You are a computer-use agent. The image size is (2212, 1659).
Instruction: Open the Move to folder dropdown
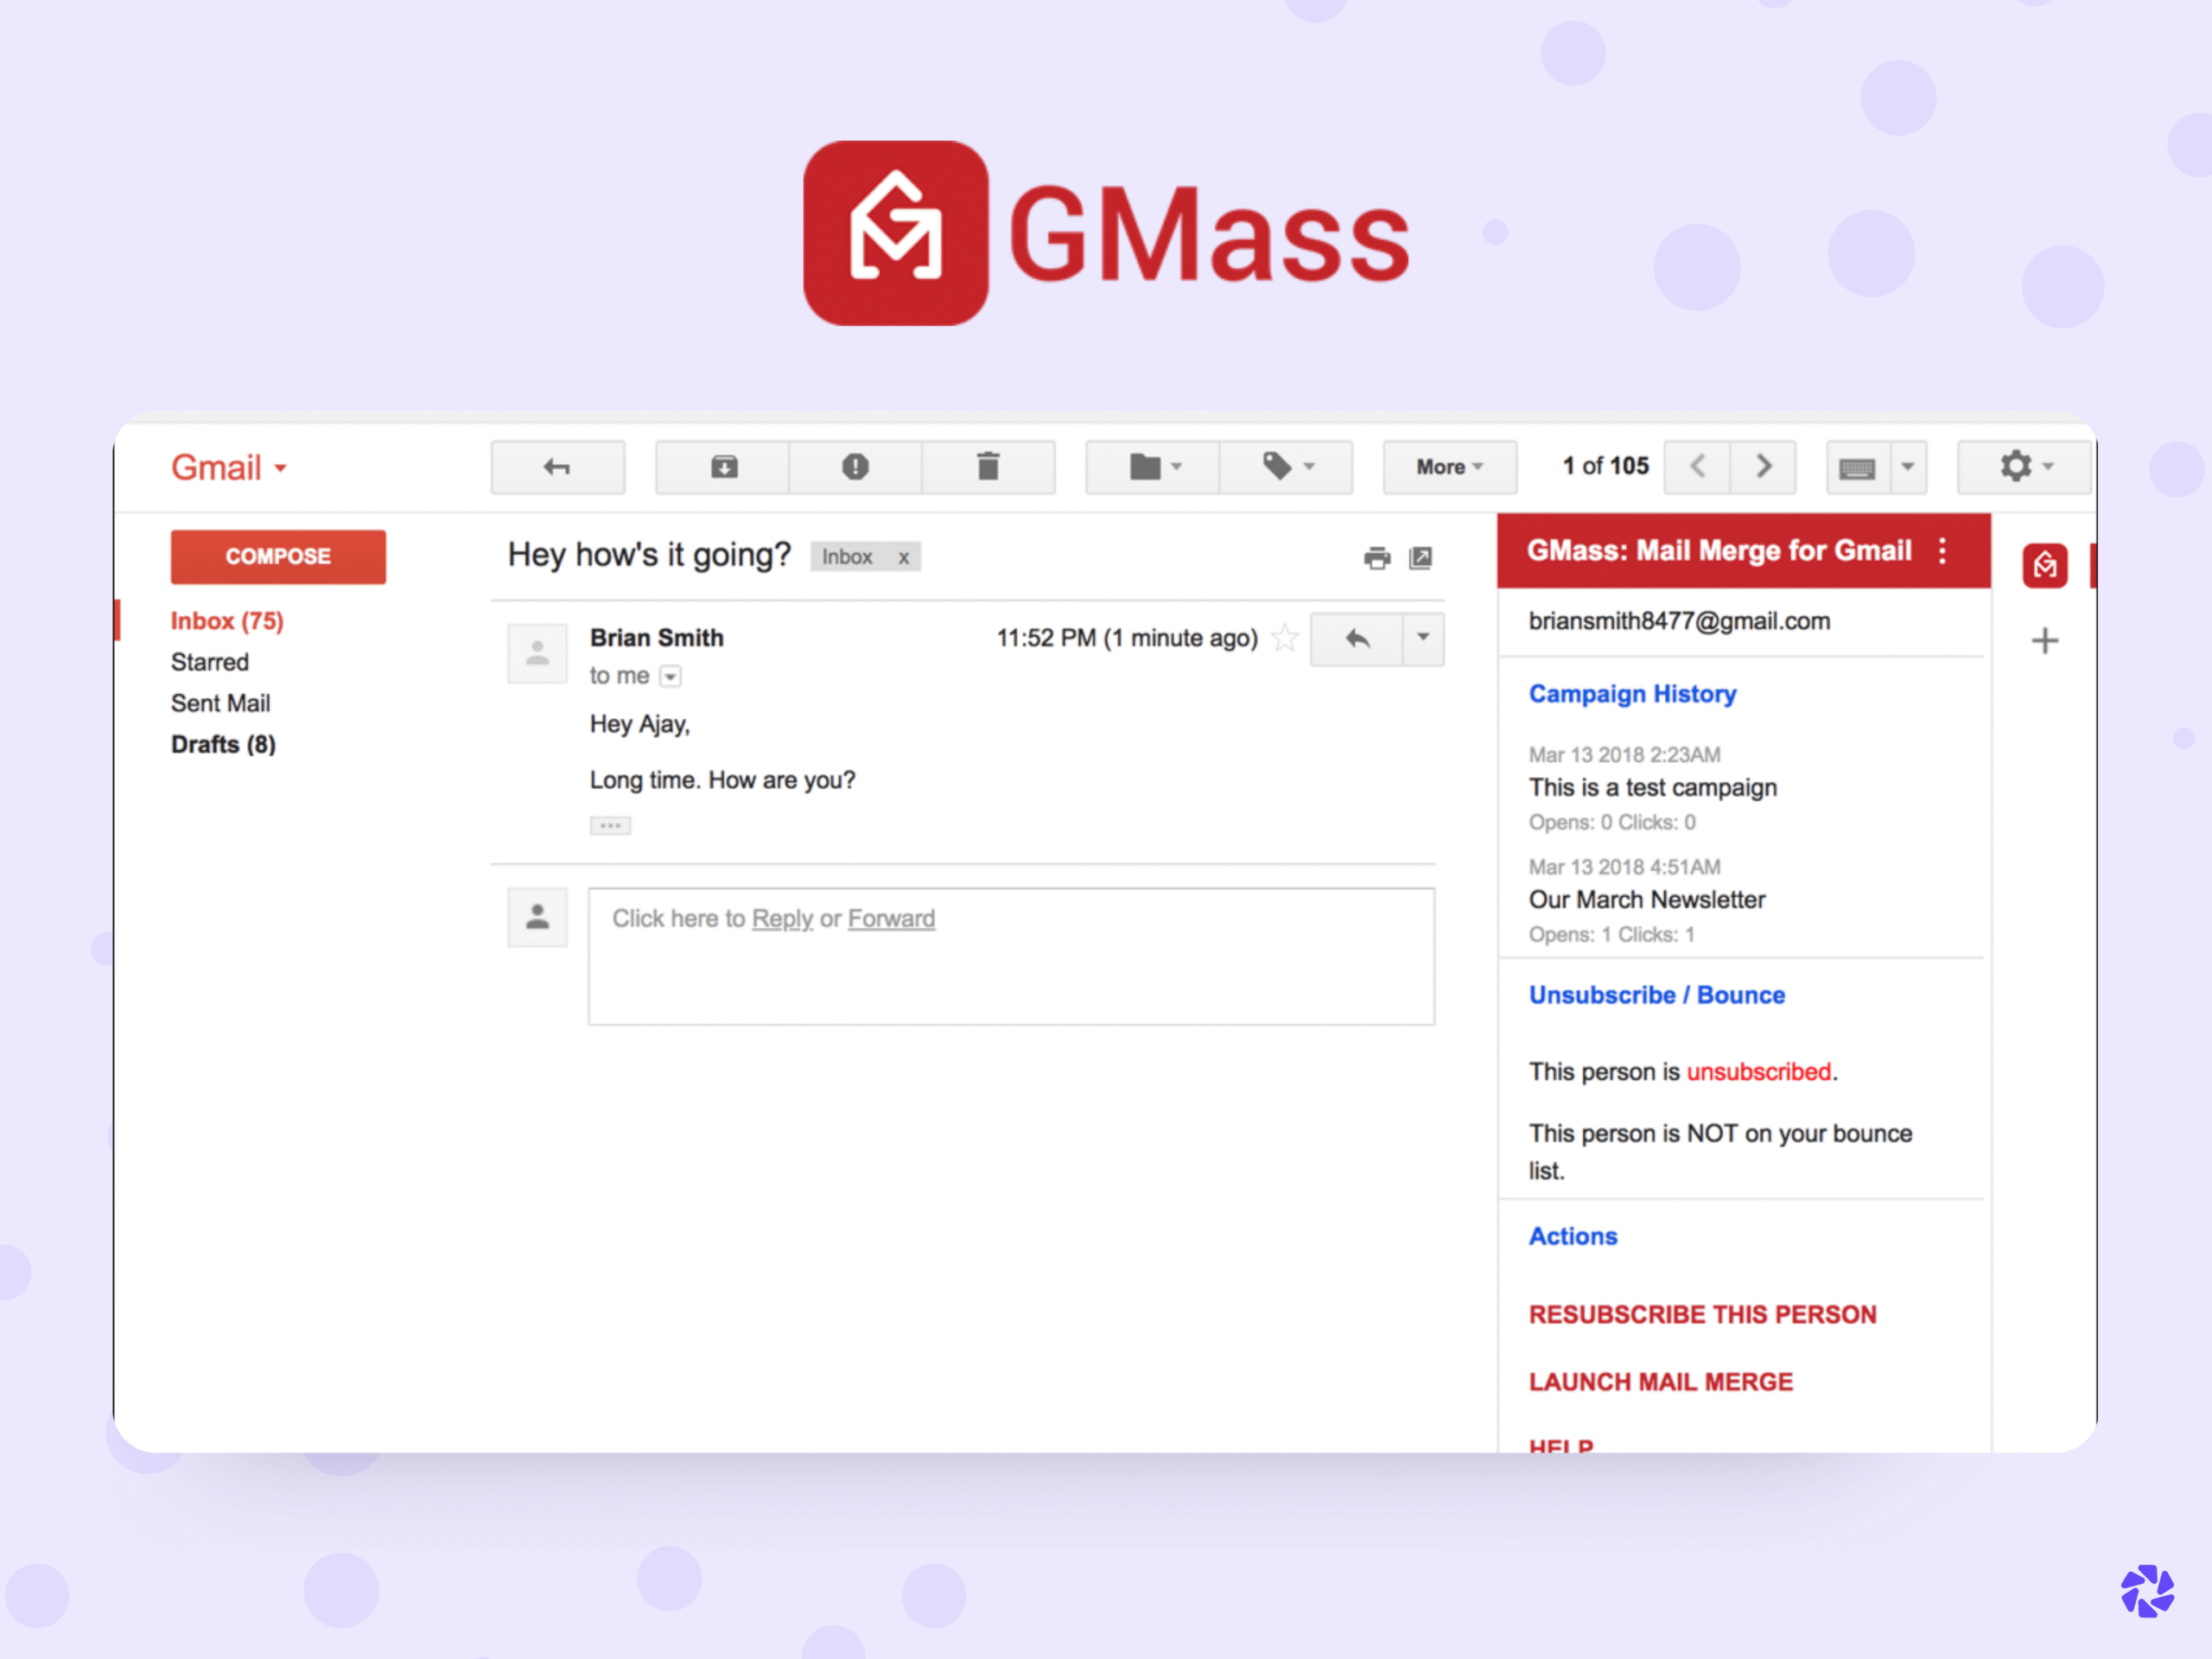pos(1151,467)
